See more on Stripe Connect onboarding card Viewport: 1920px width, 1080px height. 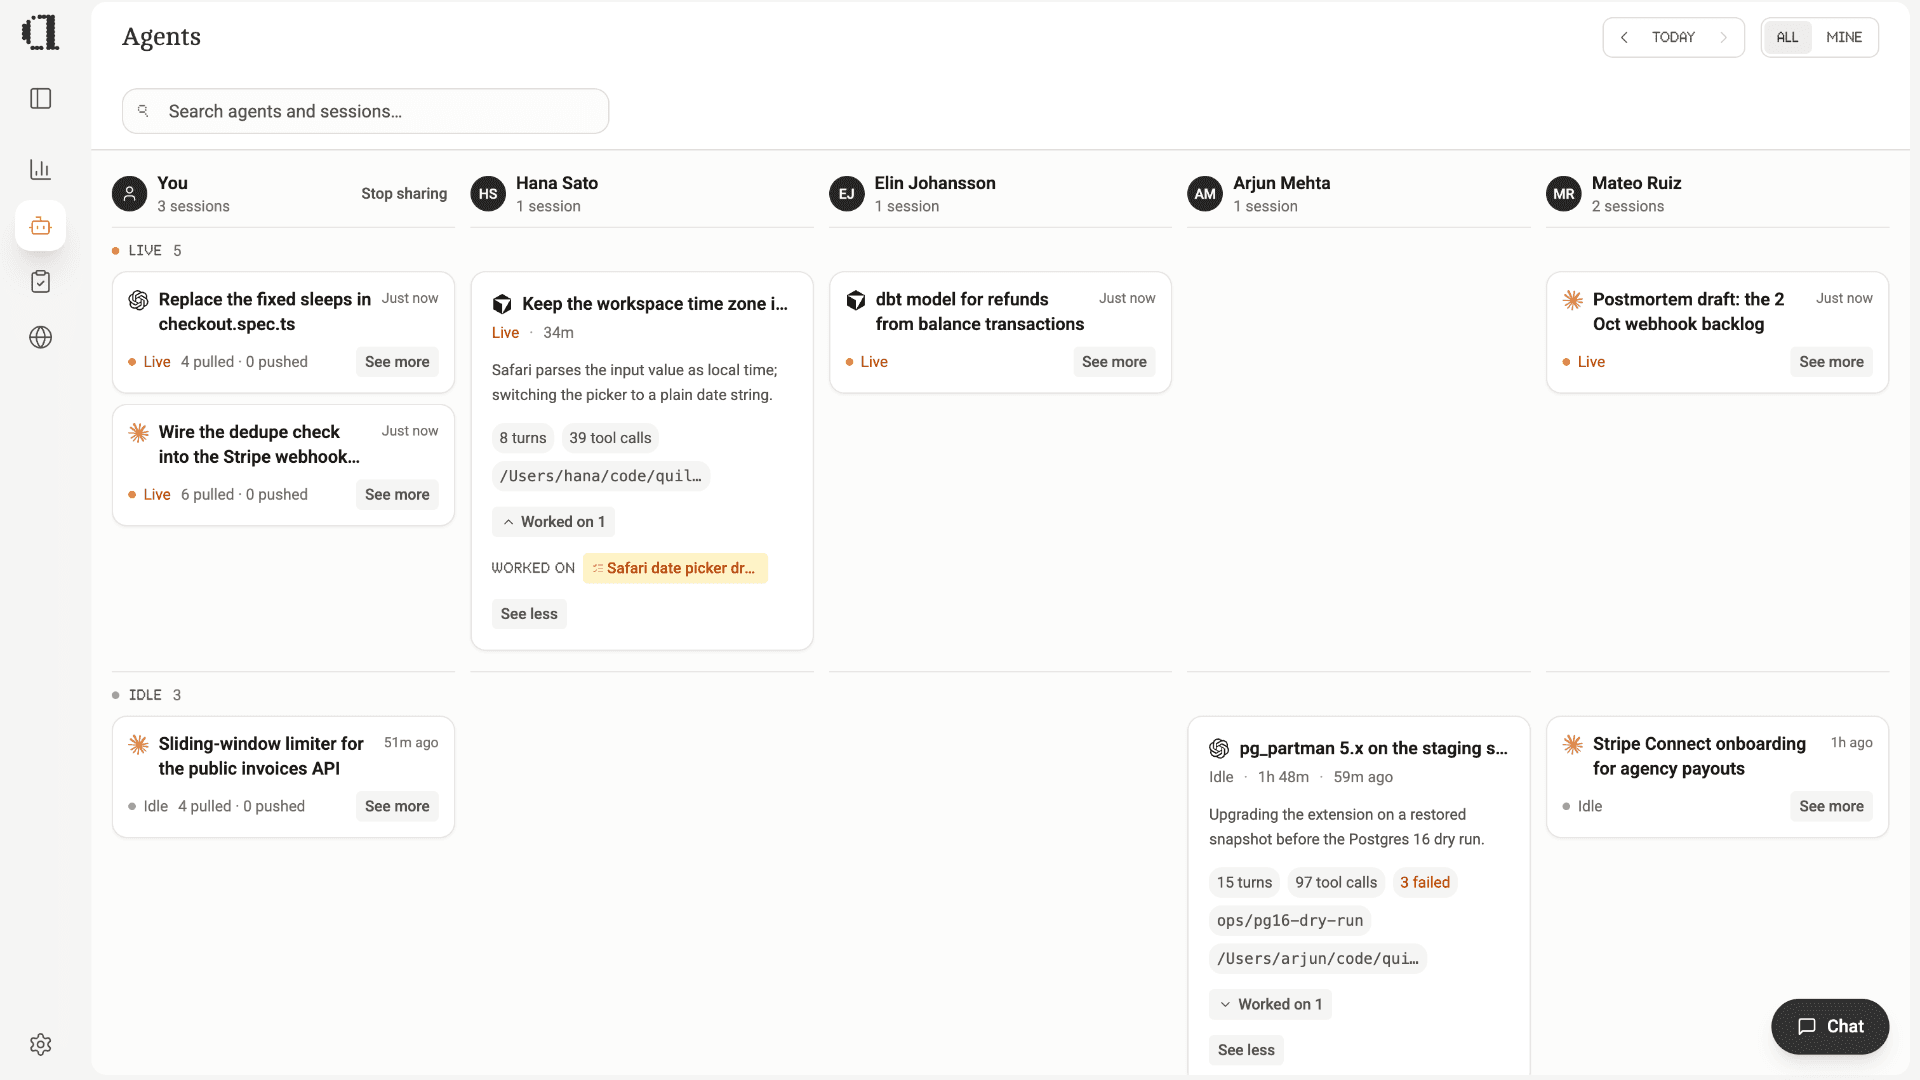1831,807
